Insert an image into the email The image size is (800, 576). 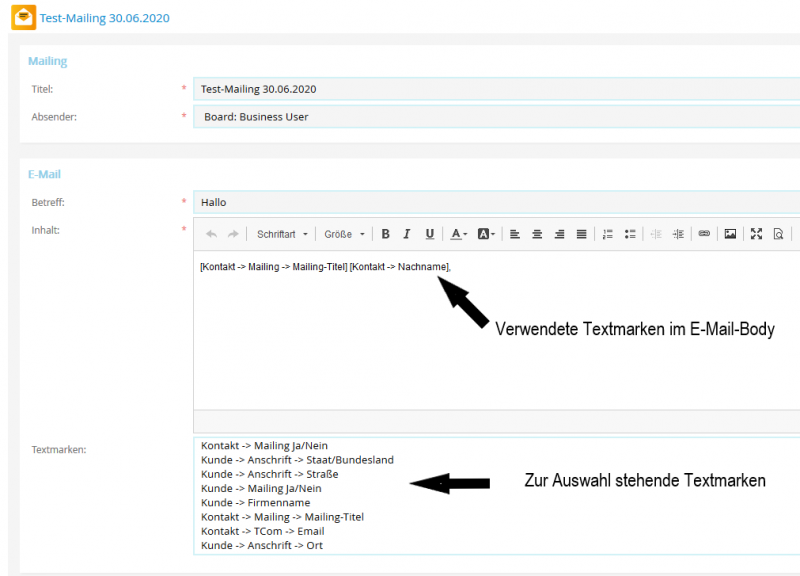730,234
